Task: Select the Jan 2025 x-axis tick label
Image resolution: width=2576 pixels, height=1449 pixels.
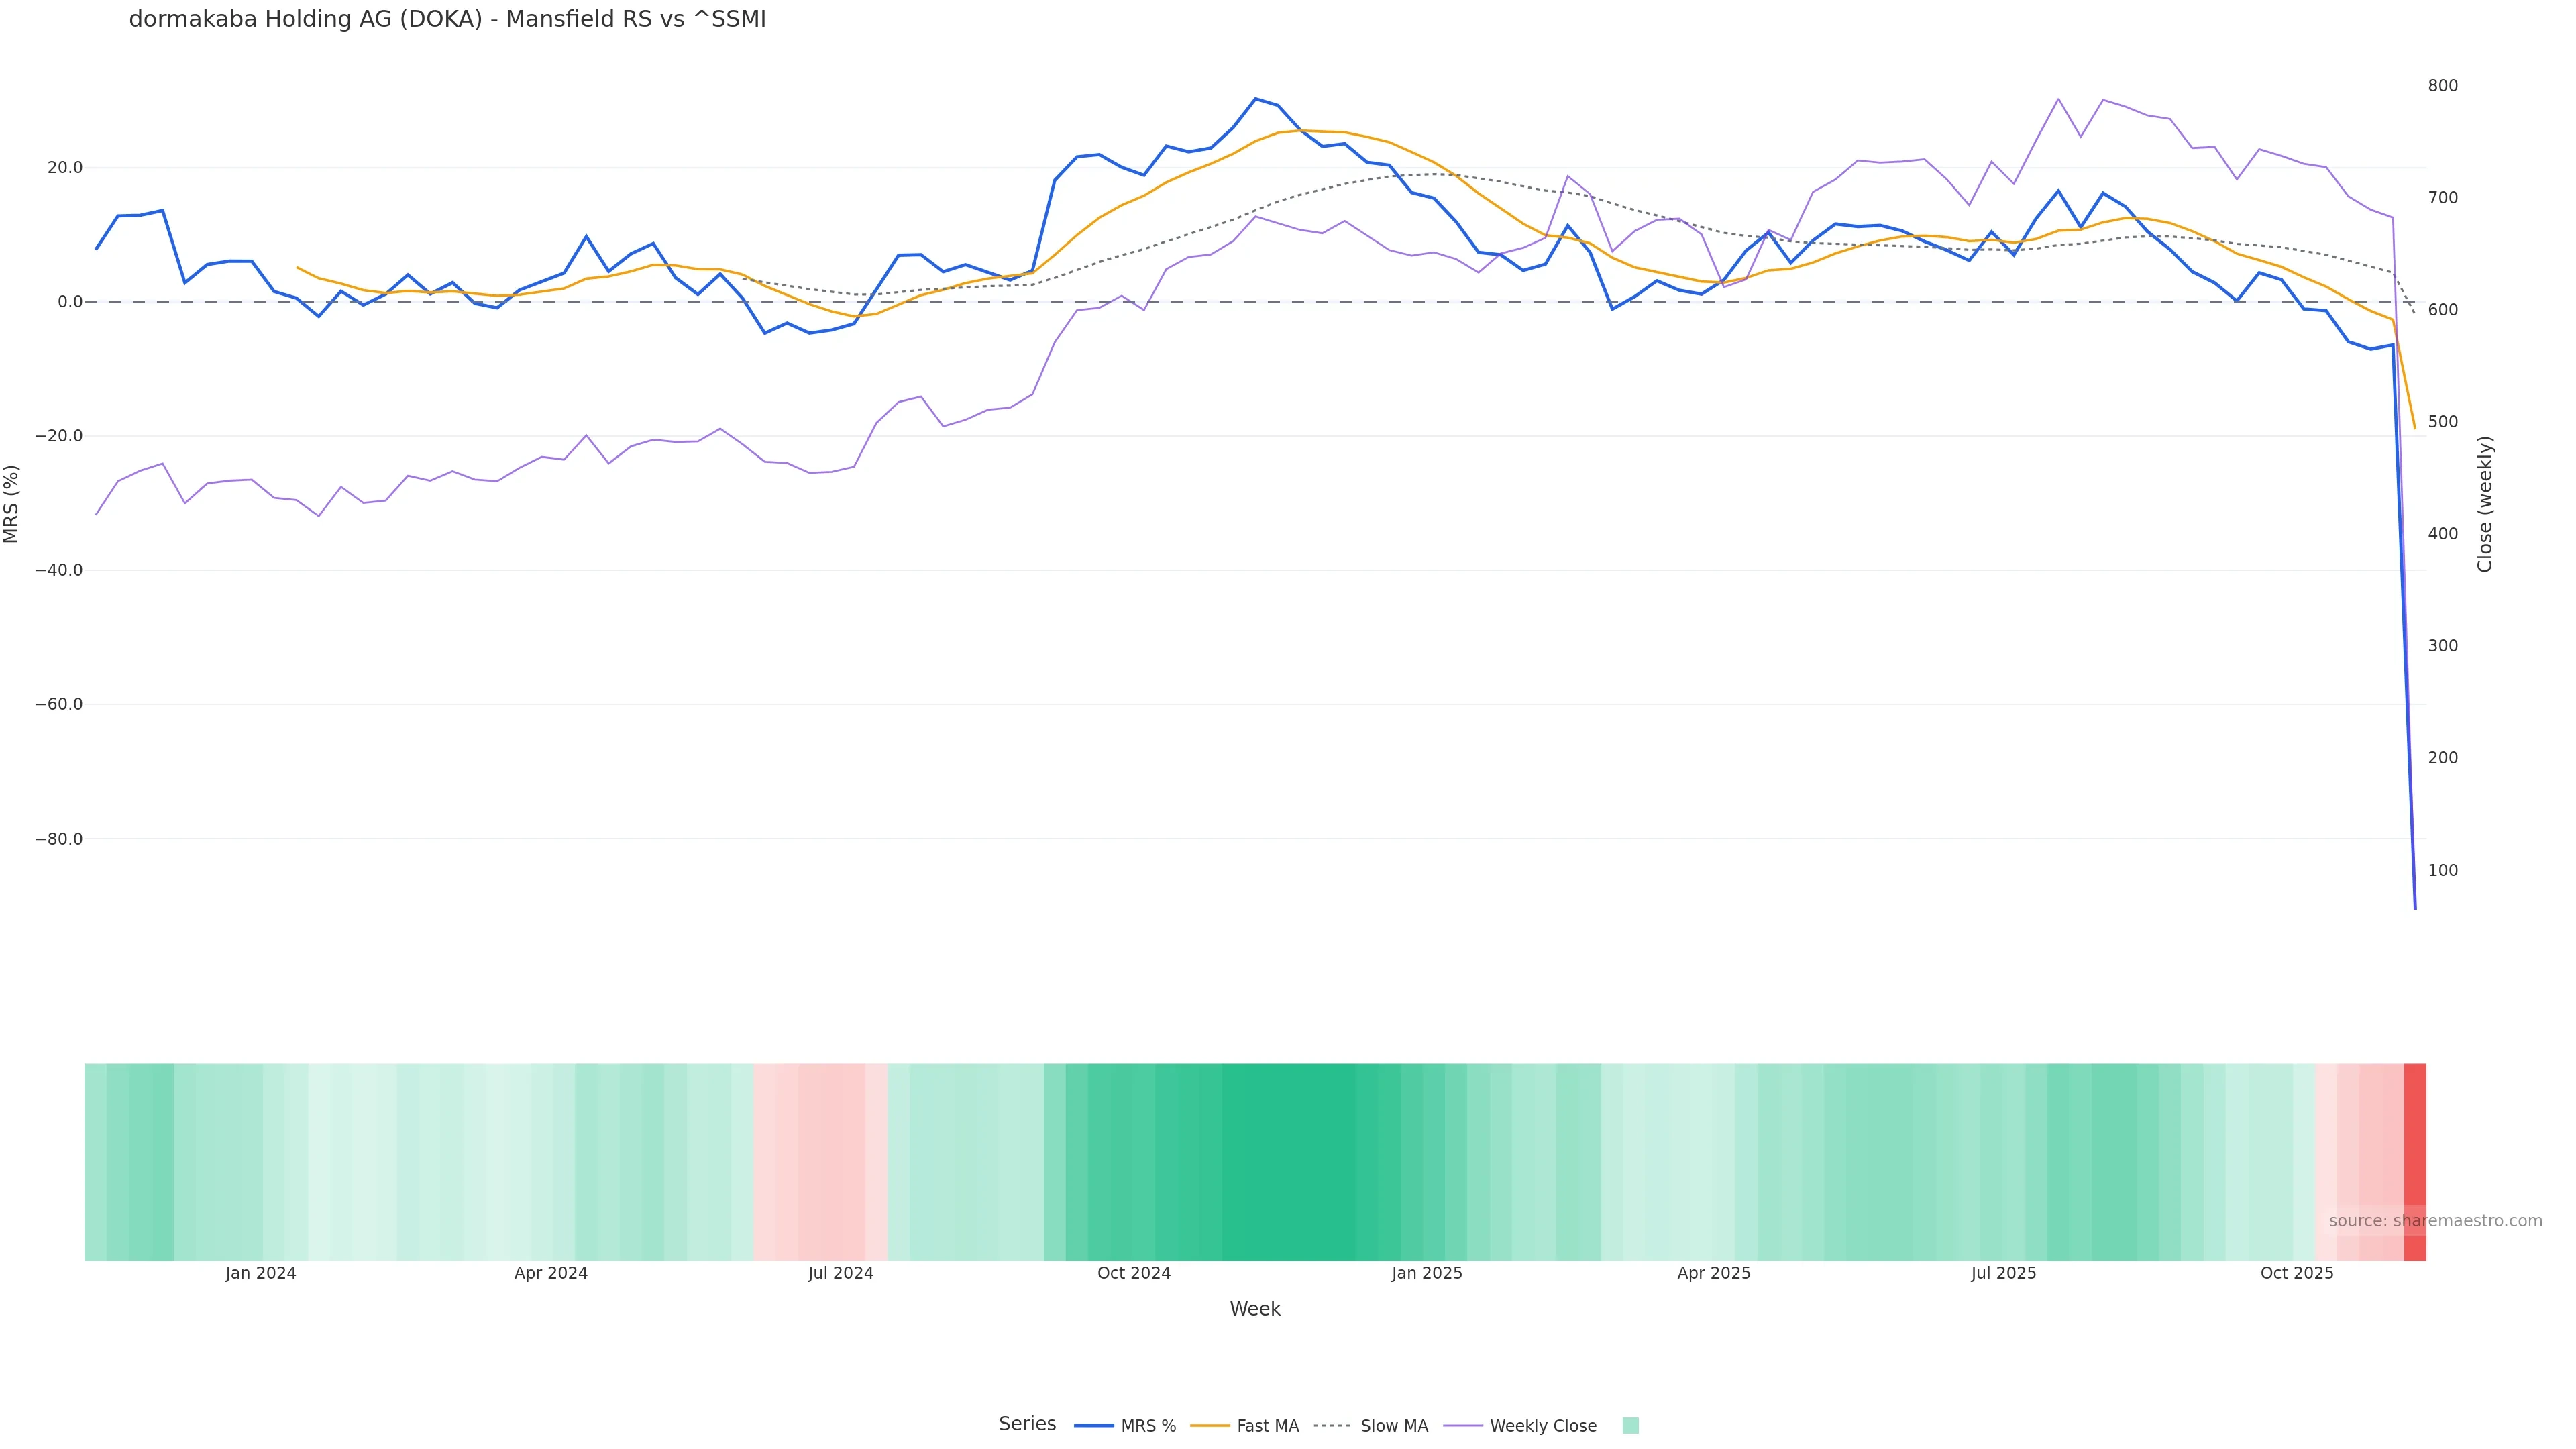Action: click(1426, 1273)
